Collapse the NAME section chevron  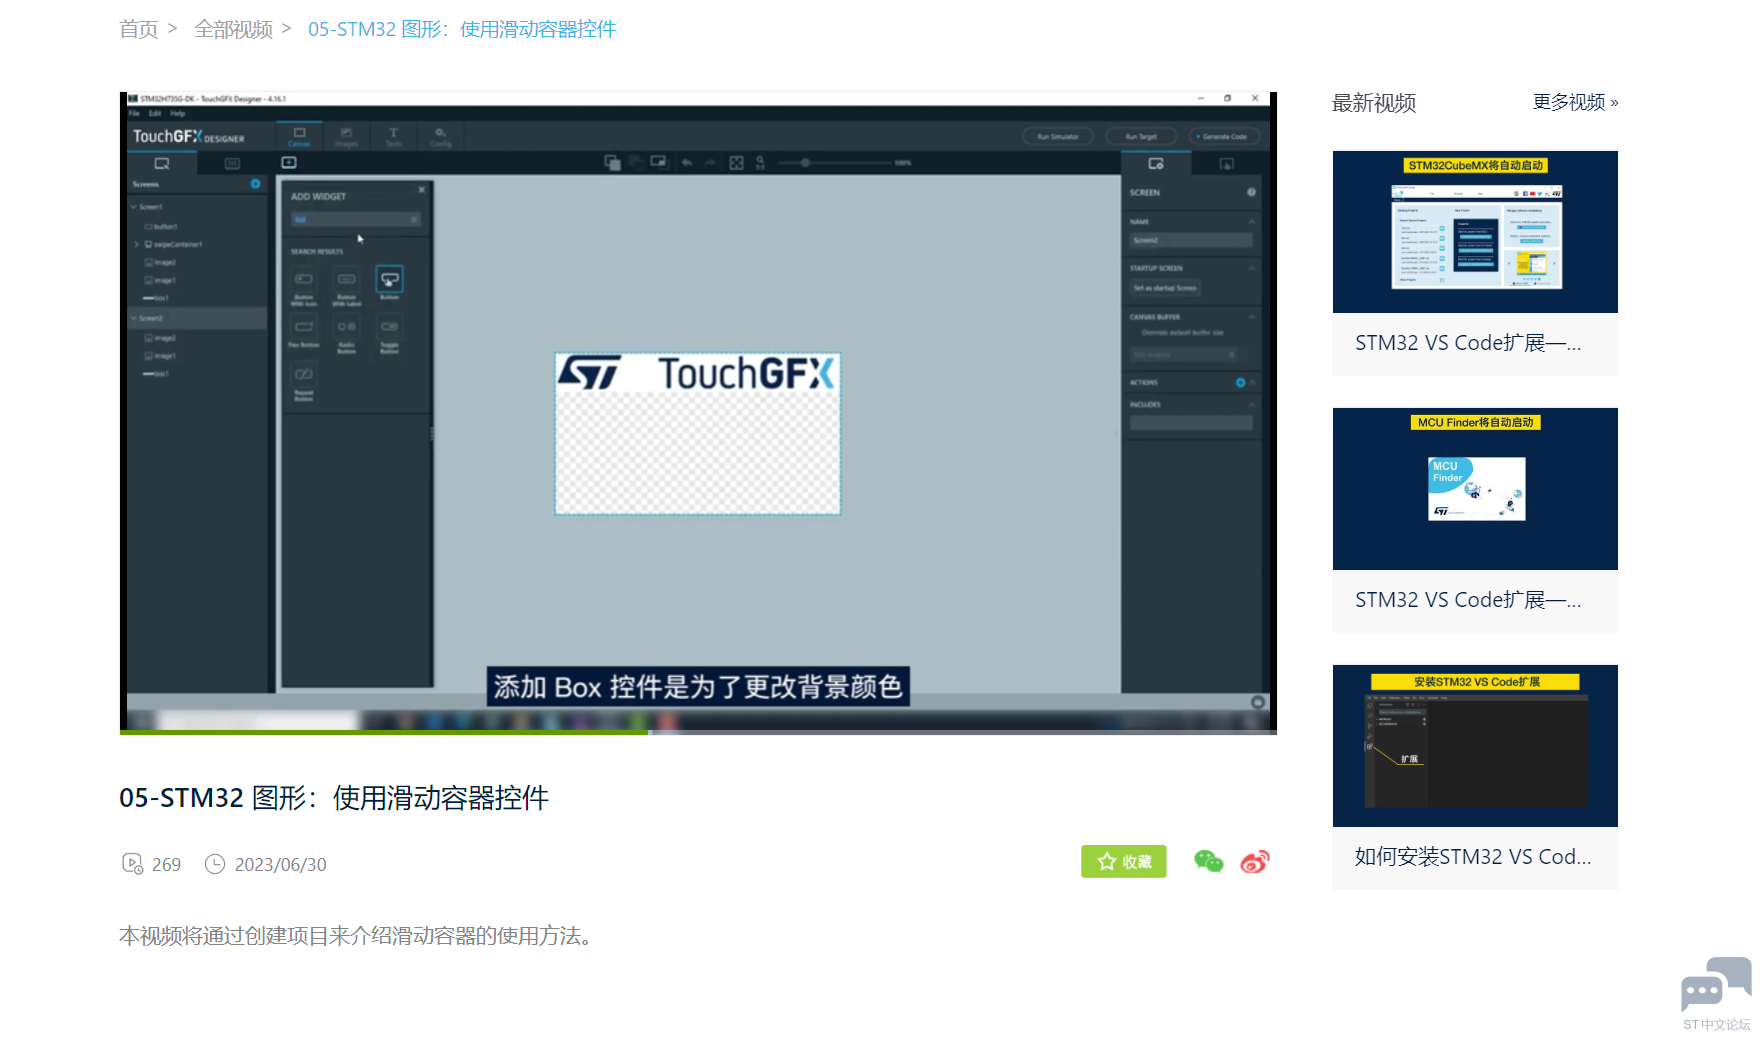pyautogui.click(x=1251, y=222)
